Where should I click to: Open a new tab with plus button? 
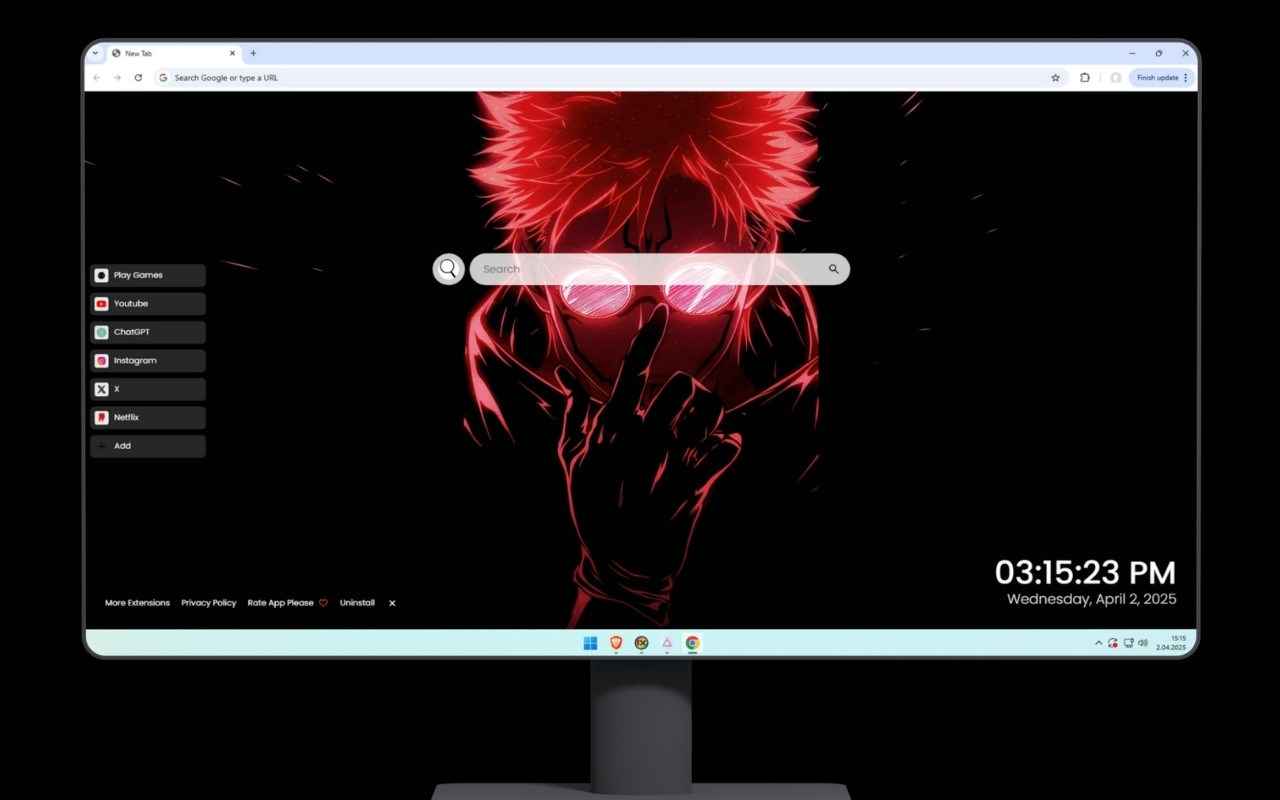tap(253, 54)
